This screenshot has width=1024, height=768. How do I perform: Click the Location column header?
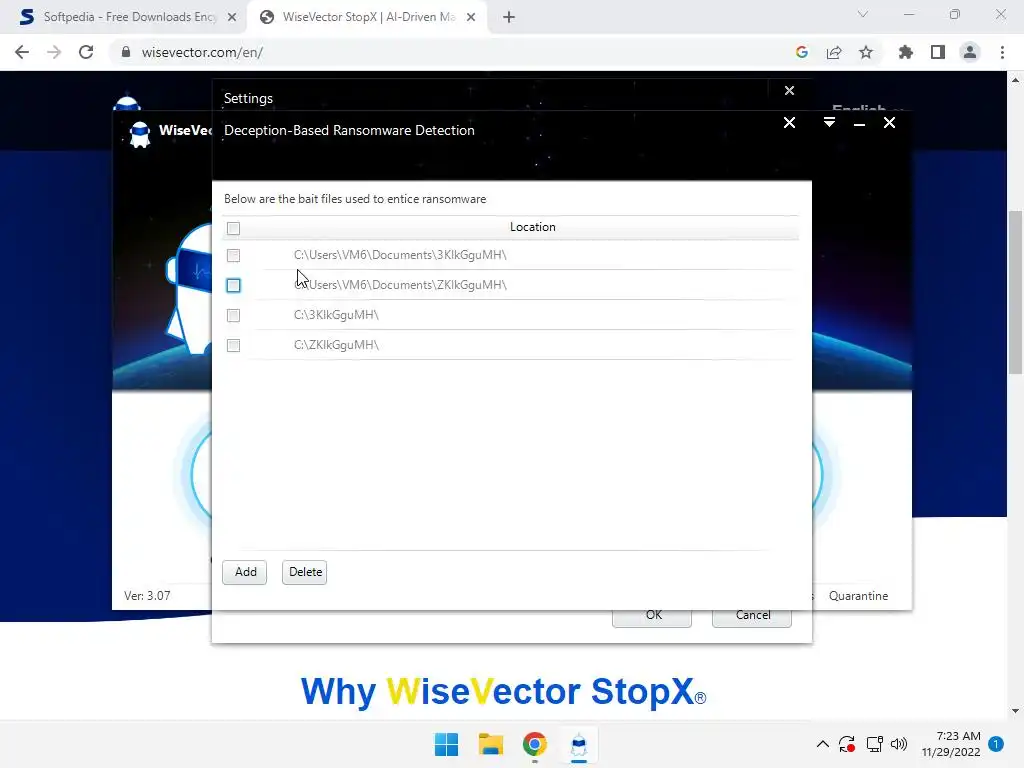pos(532,227)
